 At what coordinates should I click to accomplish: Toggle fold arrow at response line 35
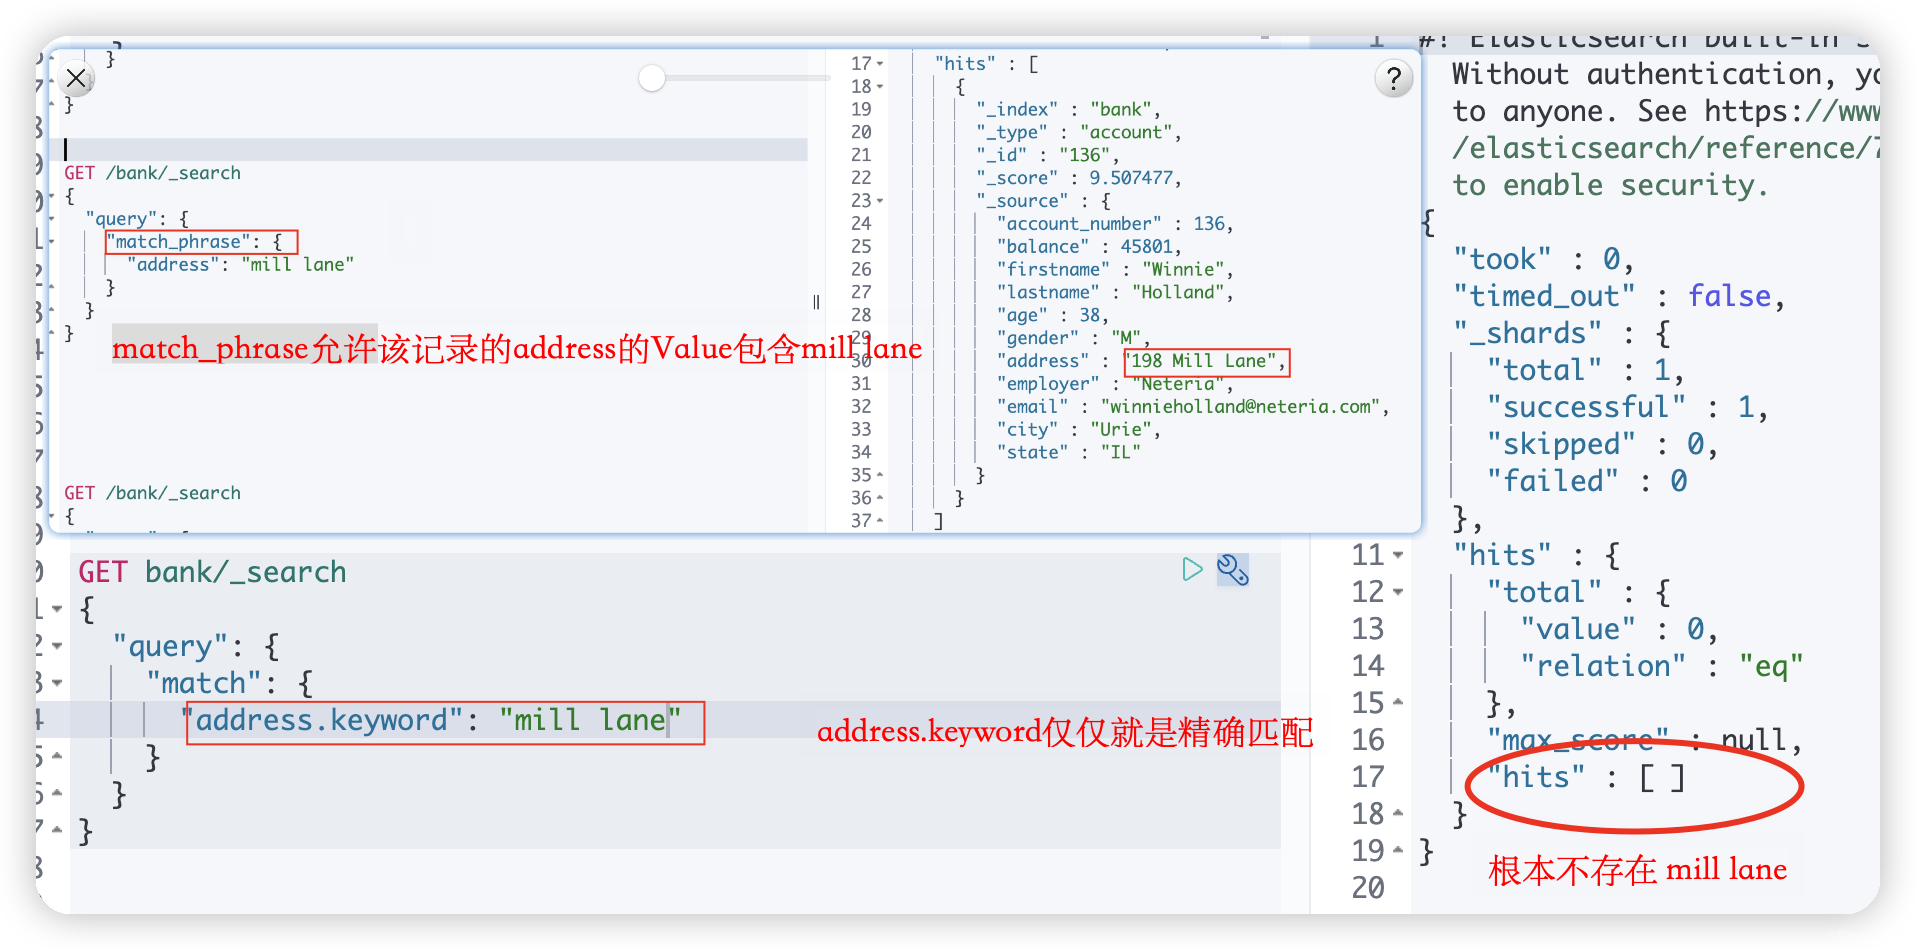click(880, 475)
